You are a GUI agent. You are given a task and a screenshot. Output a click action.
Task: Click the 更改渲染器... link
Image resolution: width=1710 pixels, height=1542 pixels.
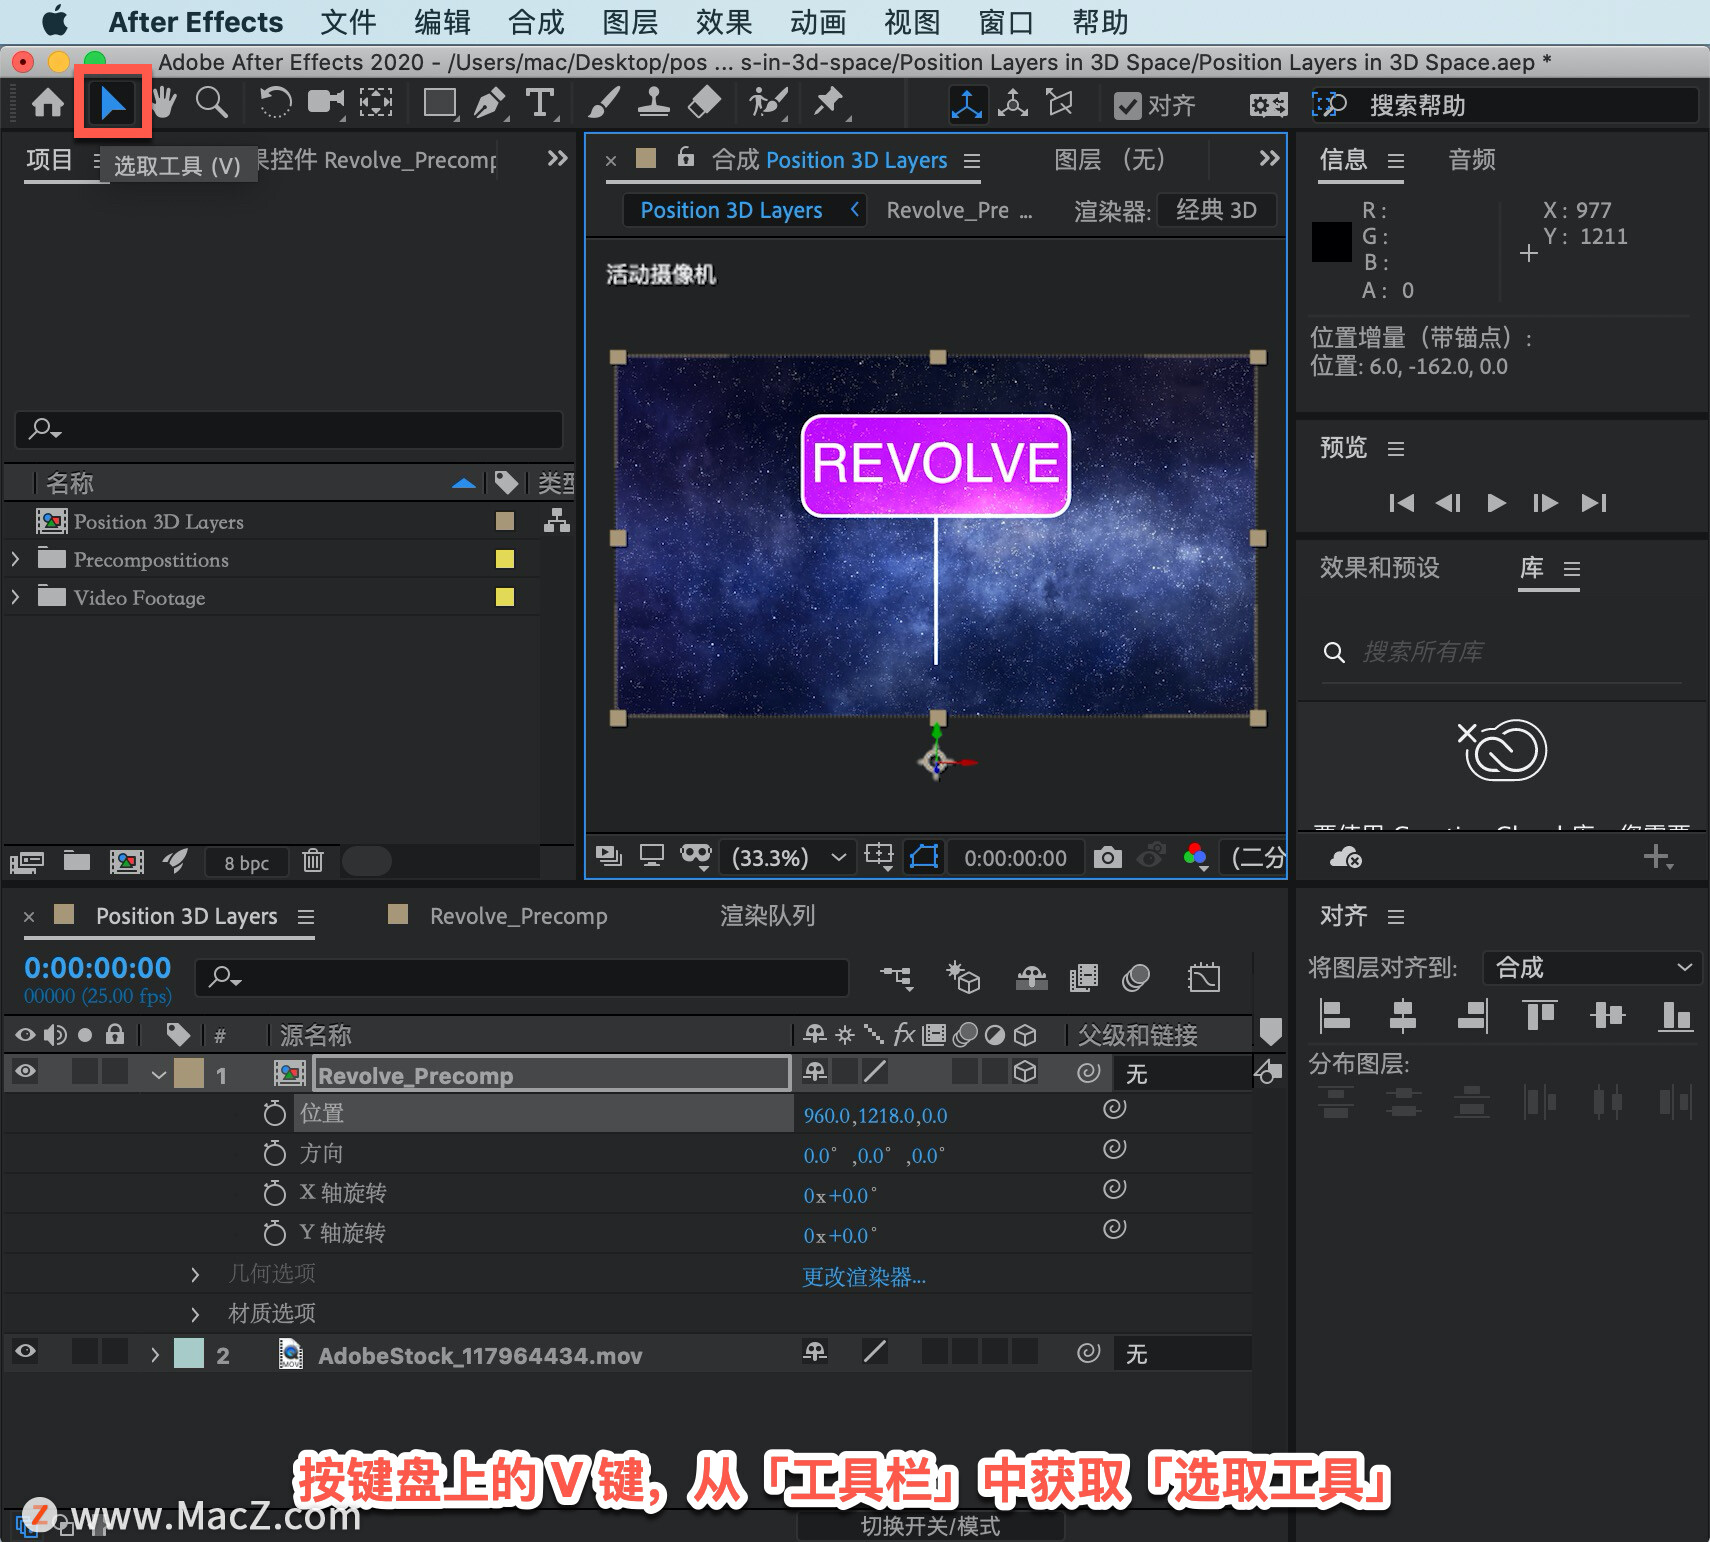tap(864, 1277)
